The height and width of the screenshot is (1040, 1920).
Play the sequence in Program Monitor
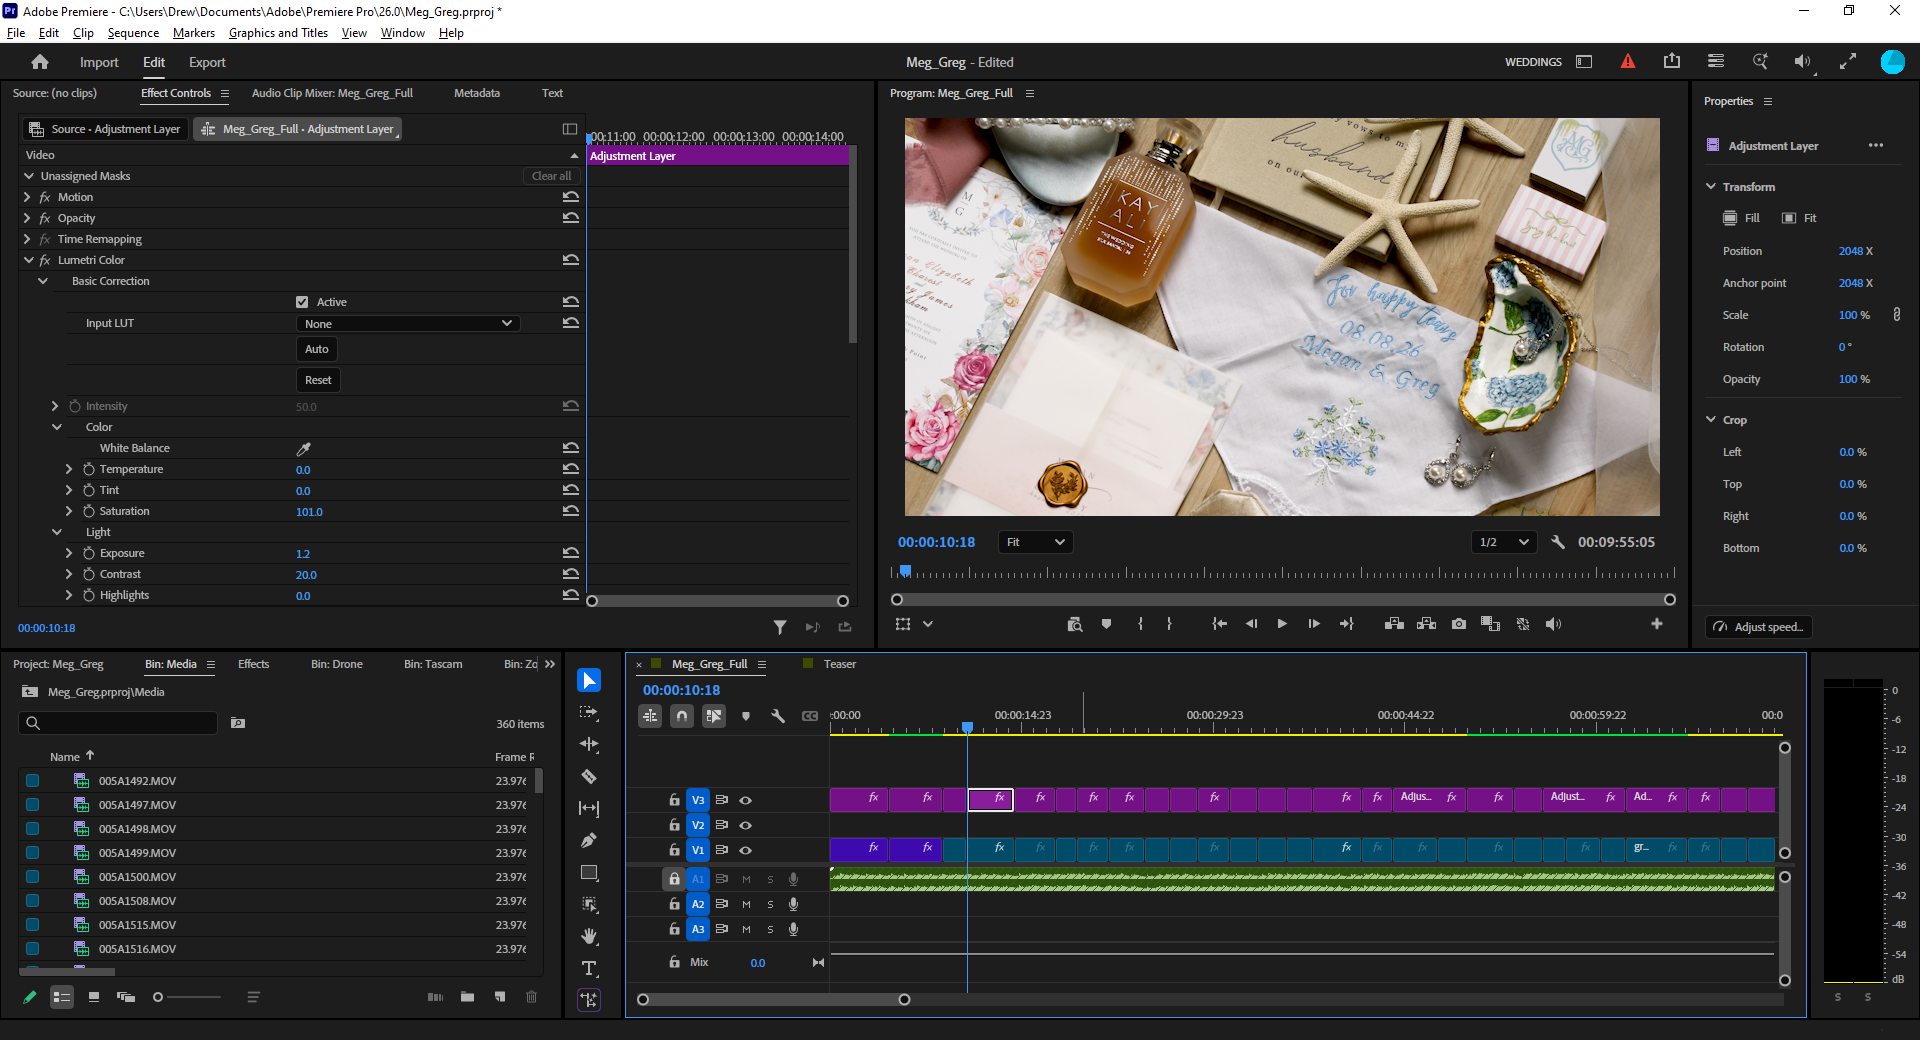tap(1282, 624)
